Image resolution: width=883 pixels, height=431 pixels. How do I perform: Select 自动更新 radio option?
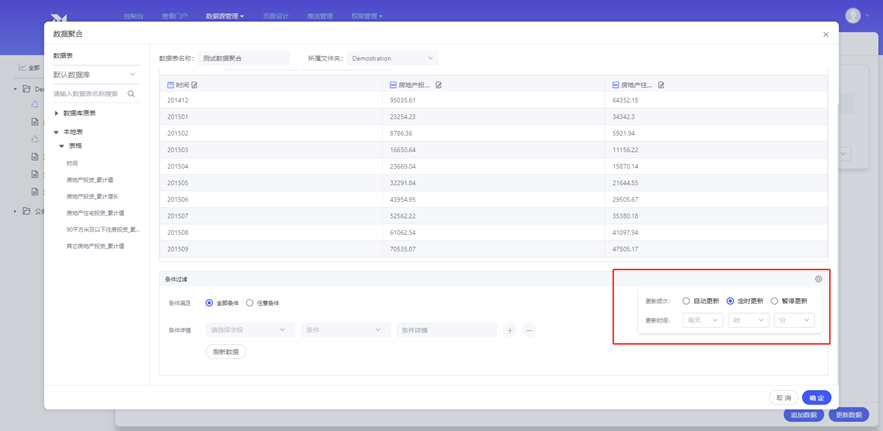pyautogui.click(x=686, y=301)
